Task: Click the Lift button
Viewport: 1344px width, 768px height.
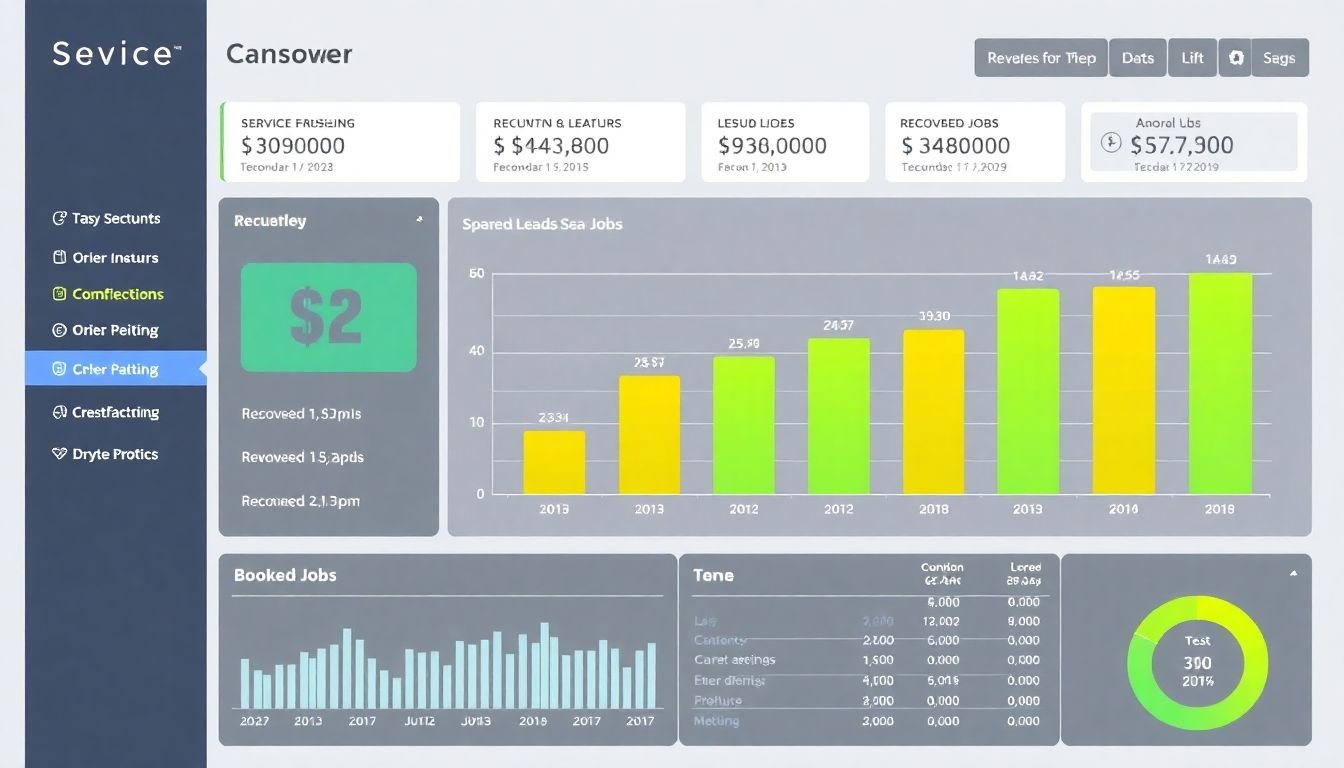Action: [1193, 58]
